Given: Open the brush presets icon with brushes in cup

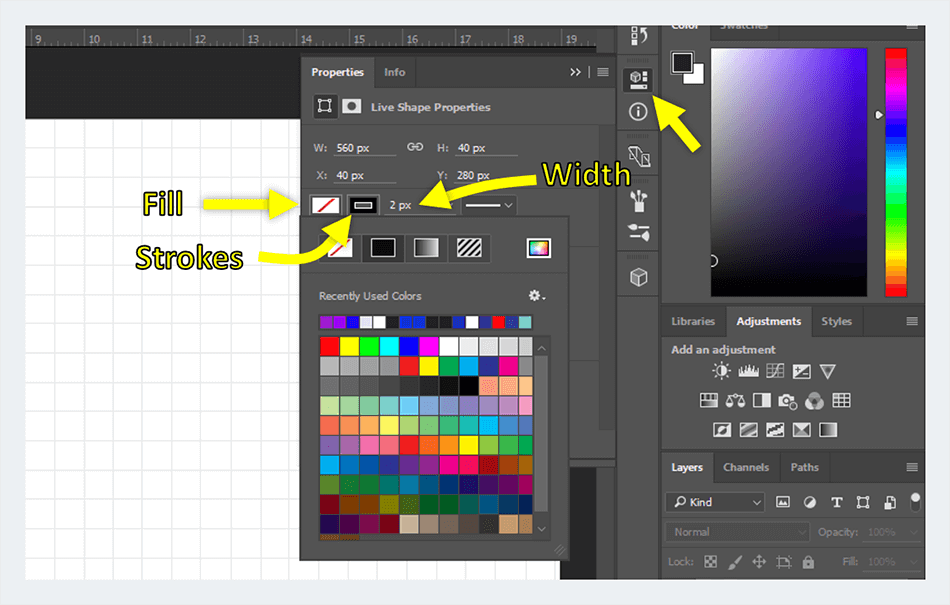Looking at the screenshot, I should [x=639, y=201].
